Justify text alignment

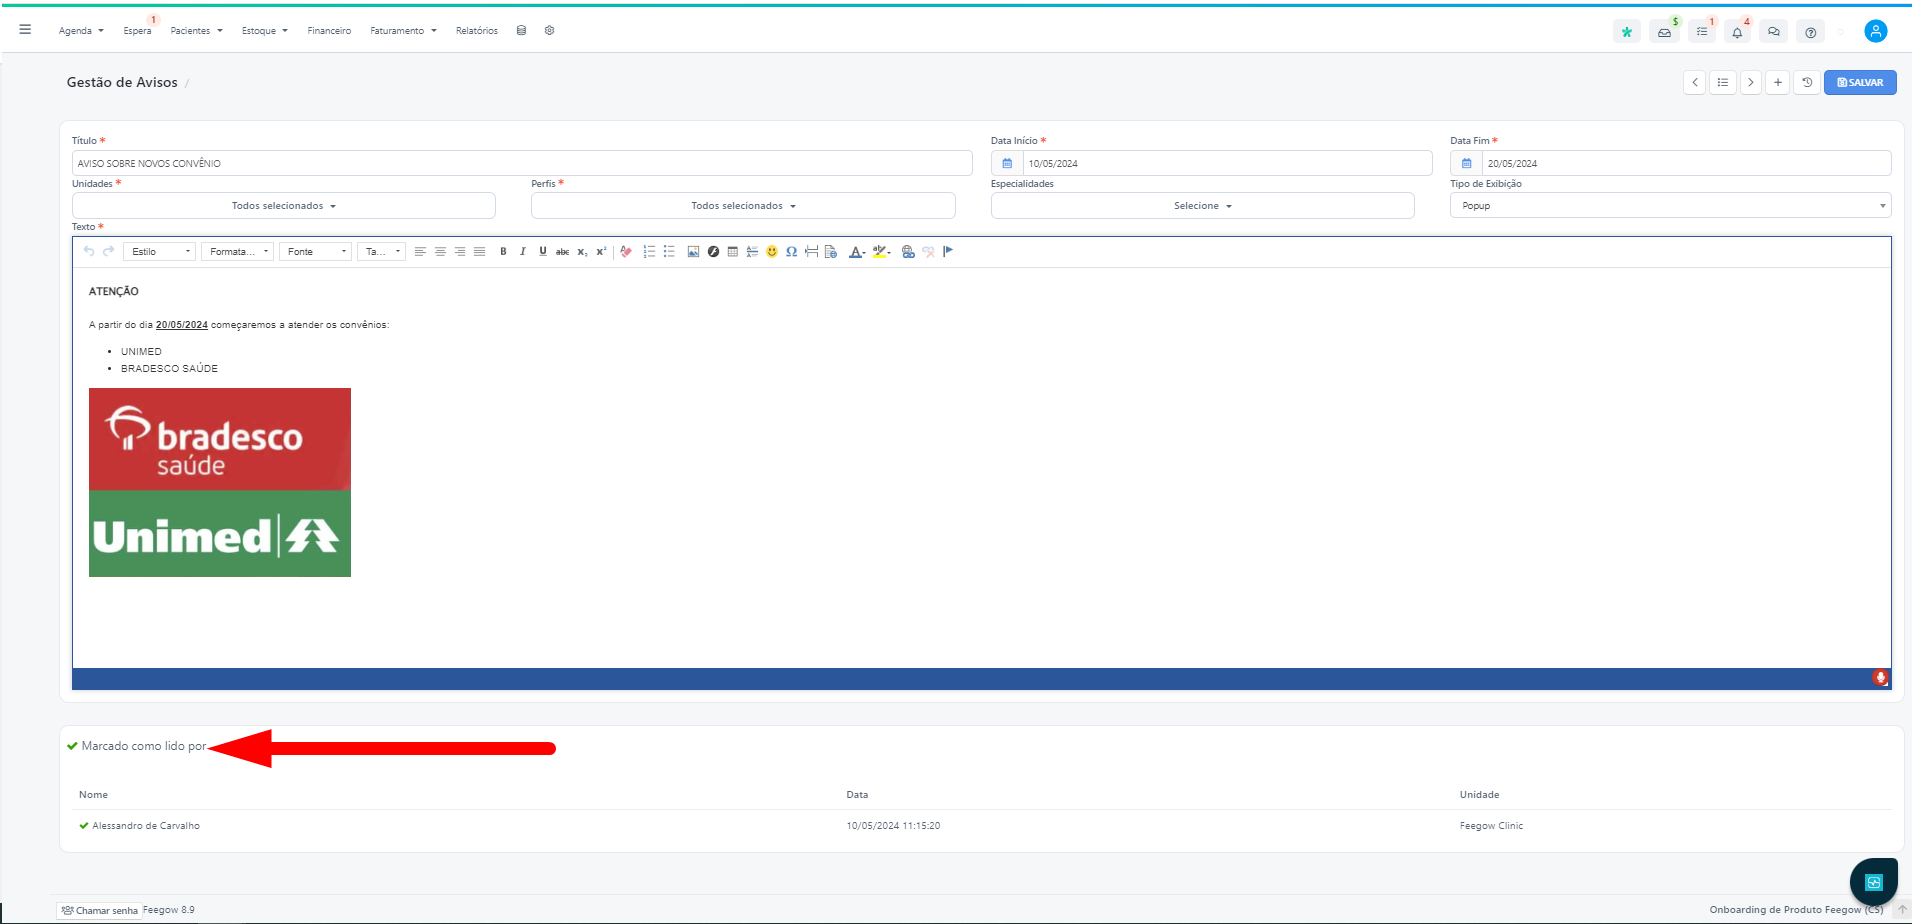point(479,252)
